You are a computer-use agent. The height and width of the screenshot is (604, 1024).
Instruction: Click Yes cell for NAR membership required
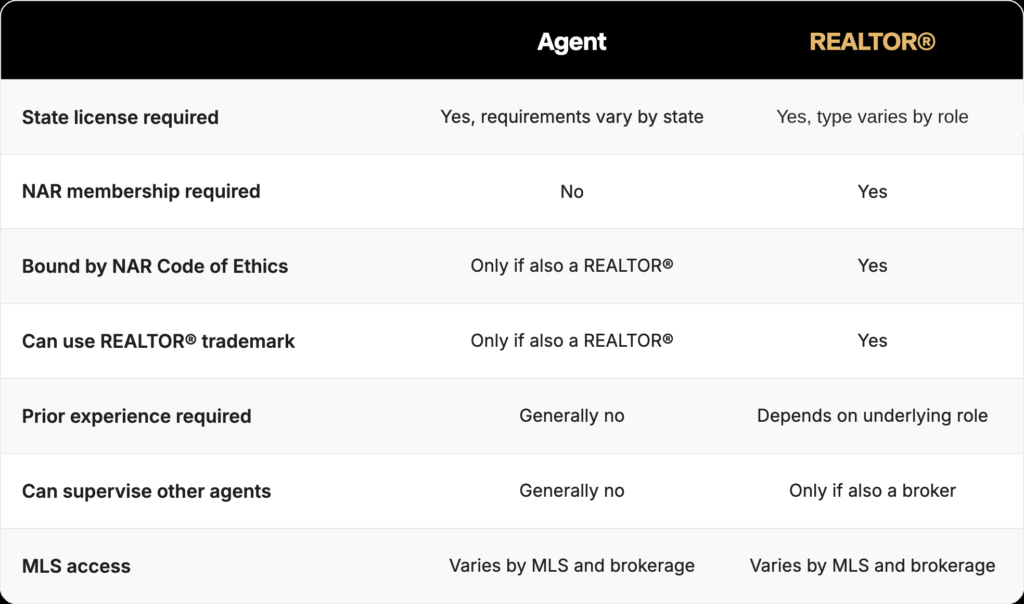pyautogui.click(x=872, y=191)
